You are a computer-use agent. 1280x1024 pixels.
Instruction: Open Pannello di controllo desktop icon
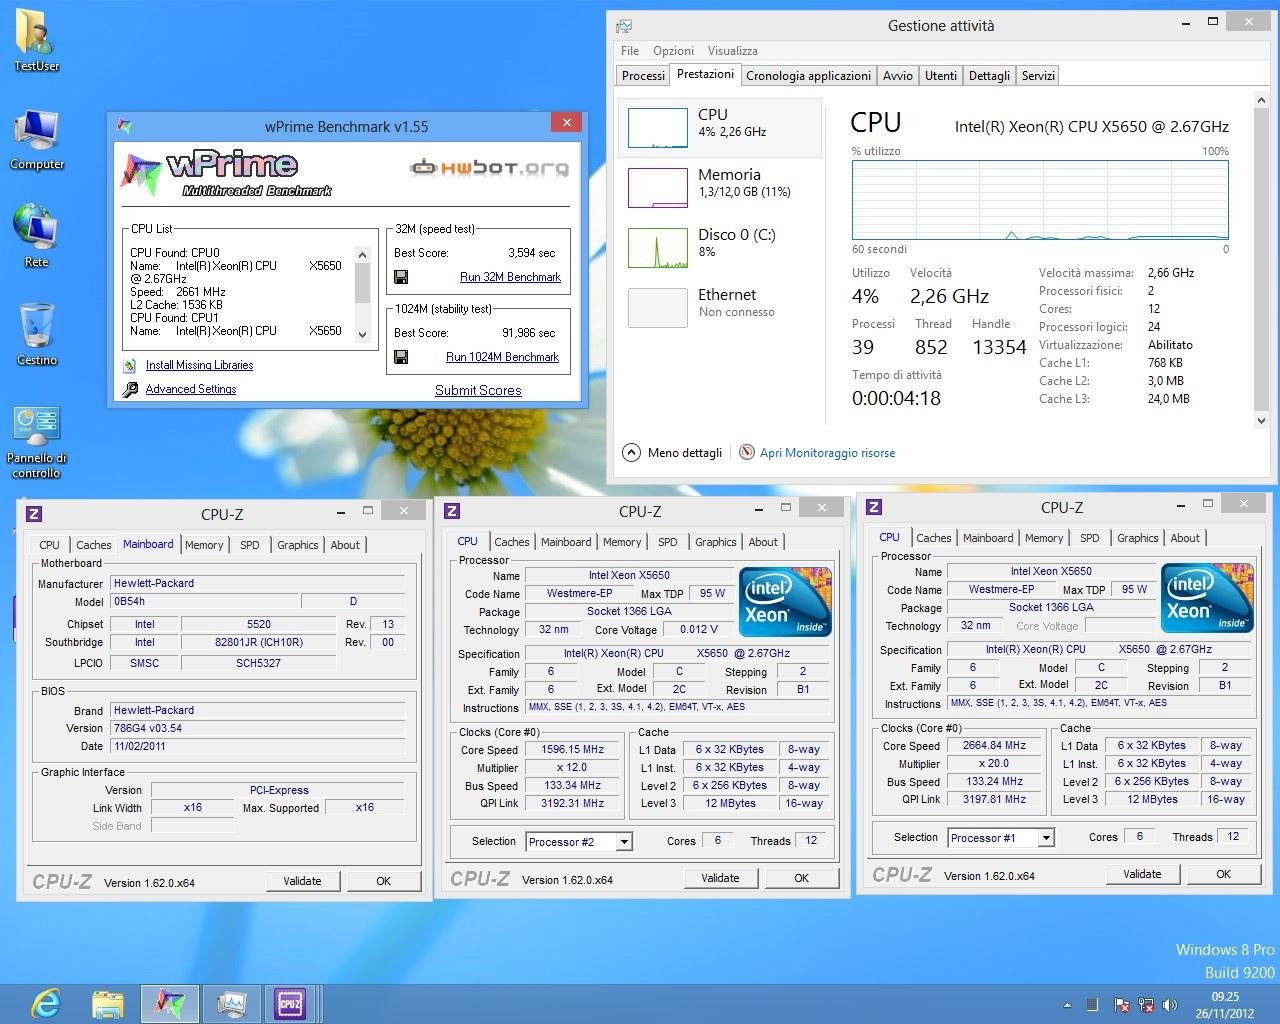point(37,442)
